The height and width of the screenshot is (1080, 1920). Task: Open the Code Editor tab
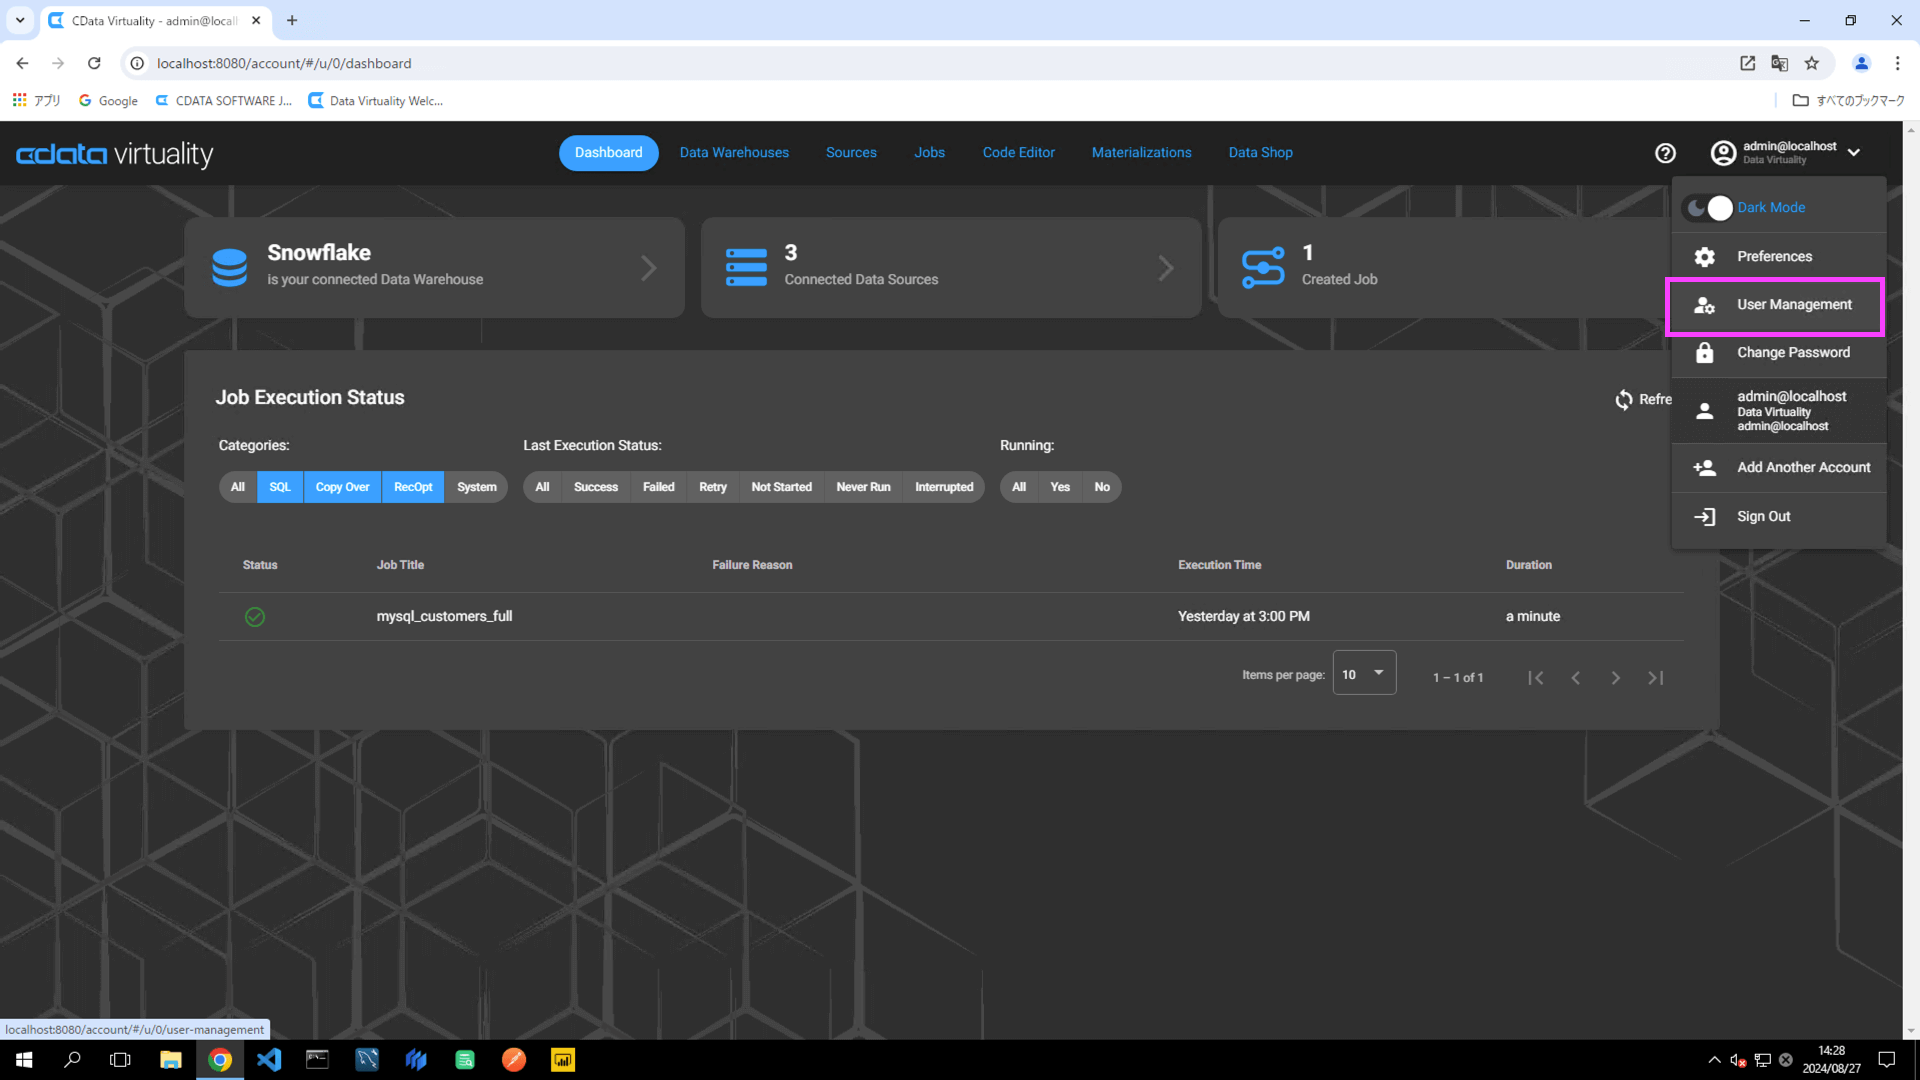click(1018, 153)
